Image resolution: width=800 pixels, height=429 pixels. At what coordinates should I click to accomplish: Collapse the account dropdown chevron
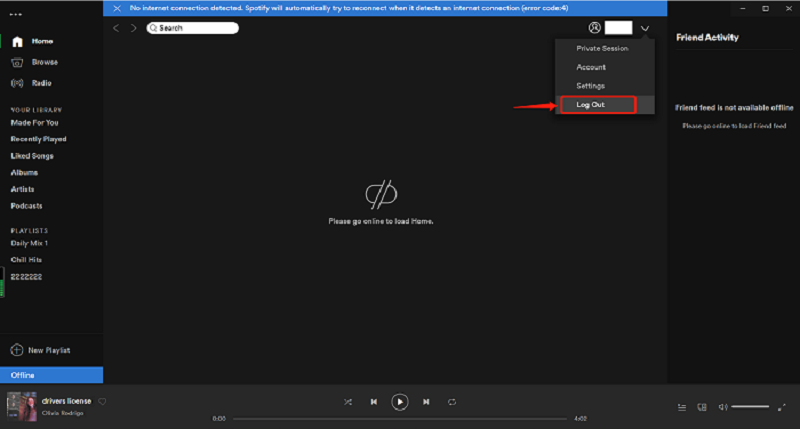pyautogui.click(x=645, y=29)
